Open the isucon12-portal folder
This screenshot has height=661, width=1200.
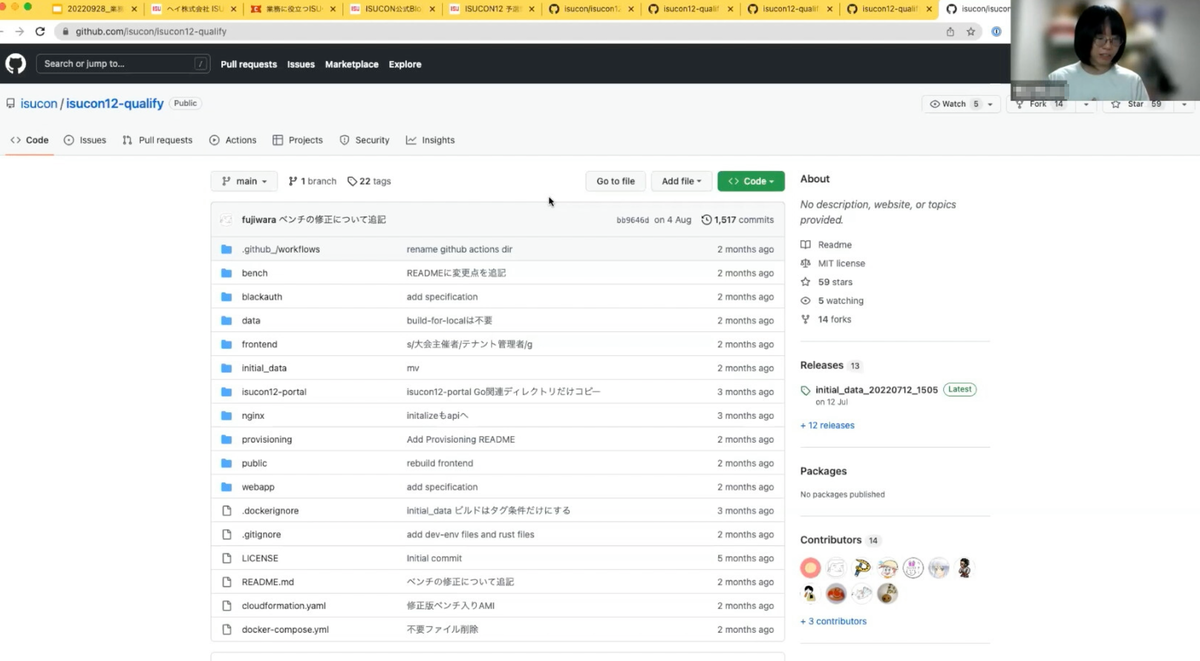(x=274, y=392)
